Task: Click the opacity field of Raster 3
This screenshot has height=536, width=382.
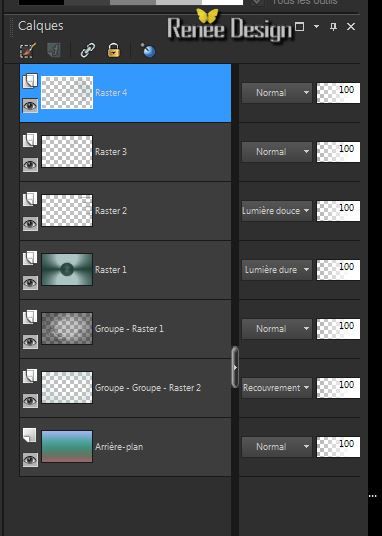Action: [338, 152]
